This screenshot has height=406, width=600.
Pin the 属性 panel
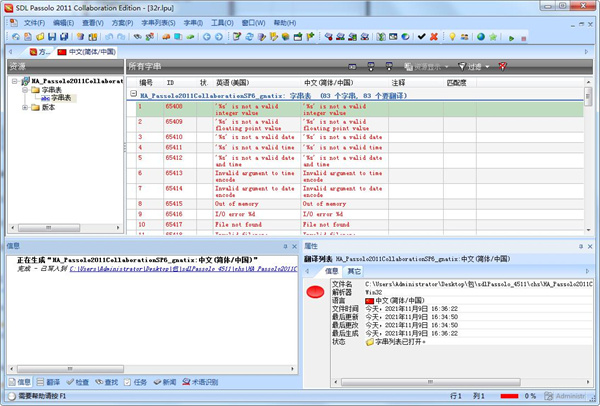581,246
